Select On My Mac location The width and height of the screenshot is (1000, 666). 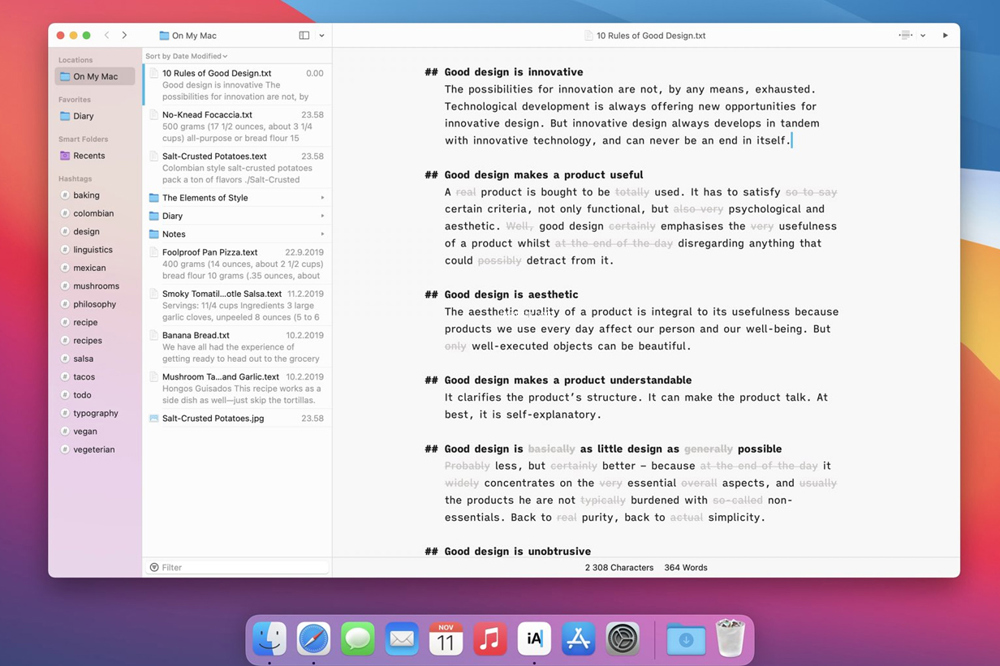click(95, 77)
